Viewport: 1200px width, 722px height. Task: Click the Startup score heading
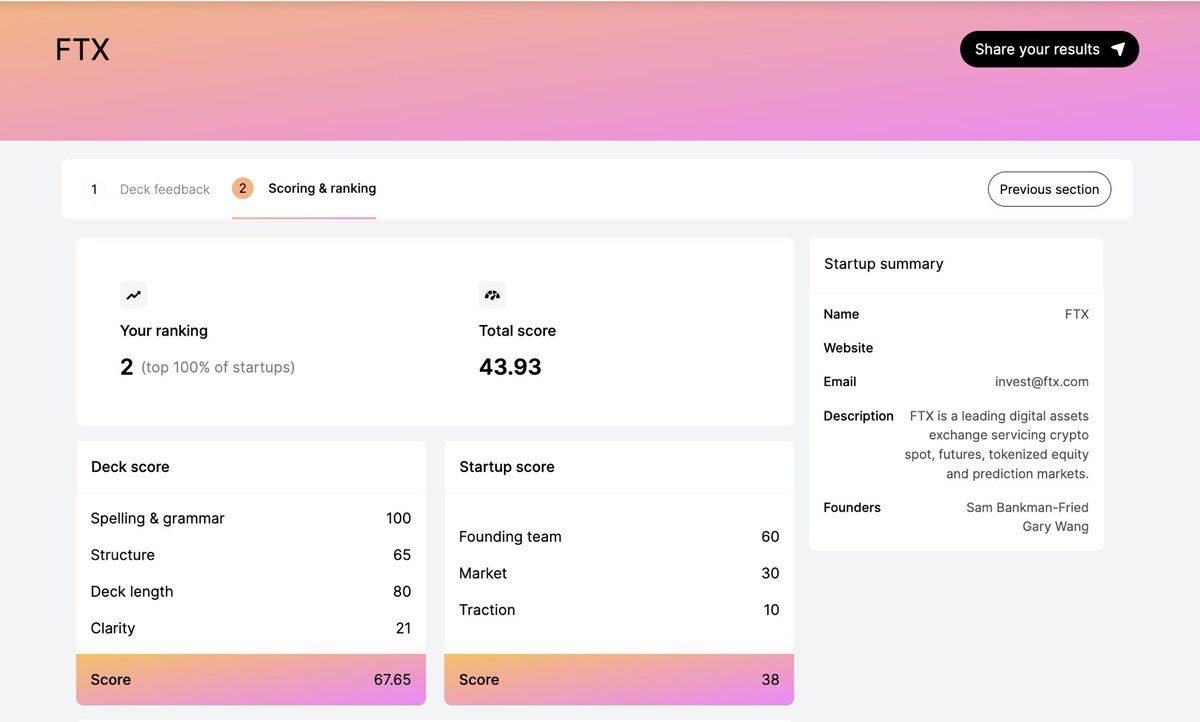pyautogui.click(x=507, y=467)
